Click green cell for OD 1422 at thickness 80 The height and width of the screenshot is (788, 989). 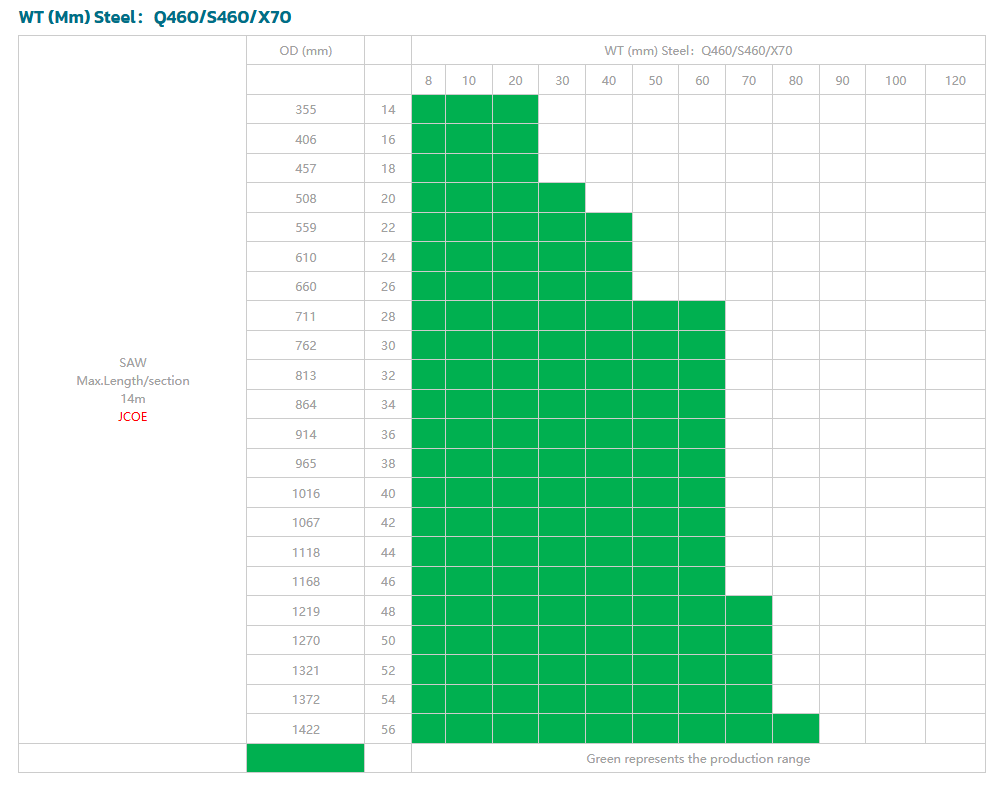point(795,729)
